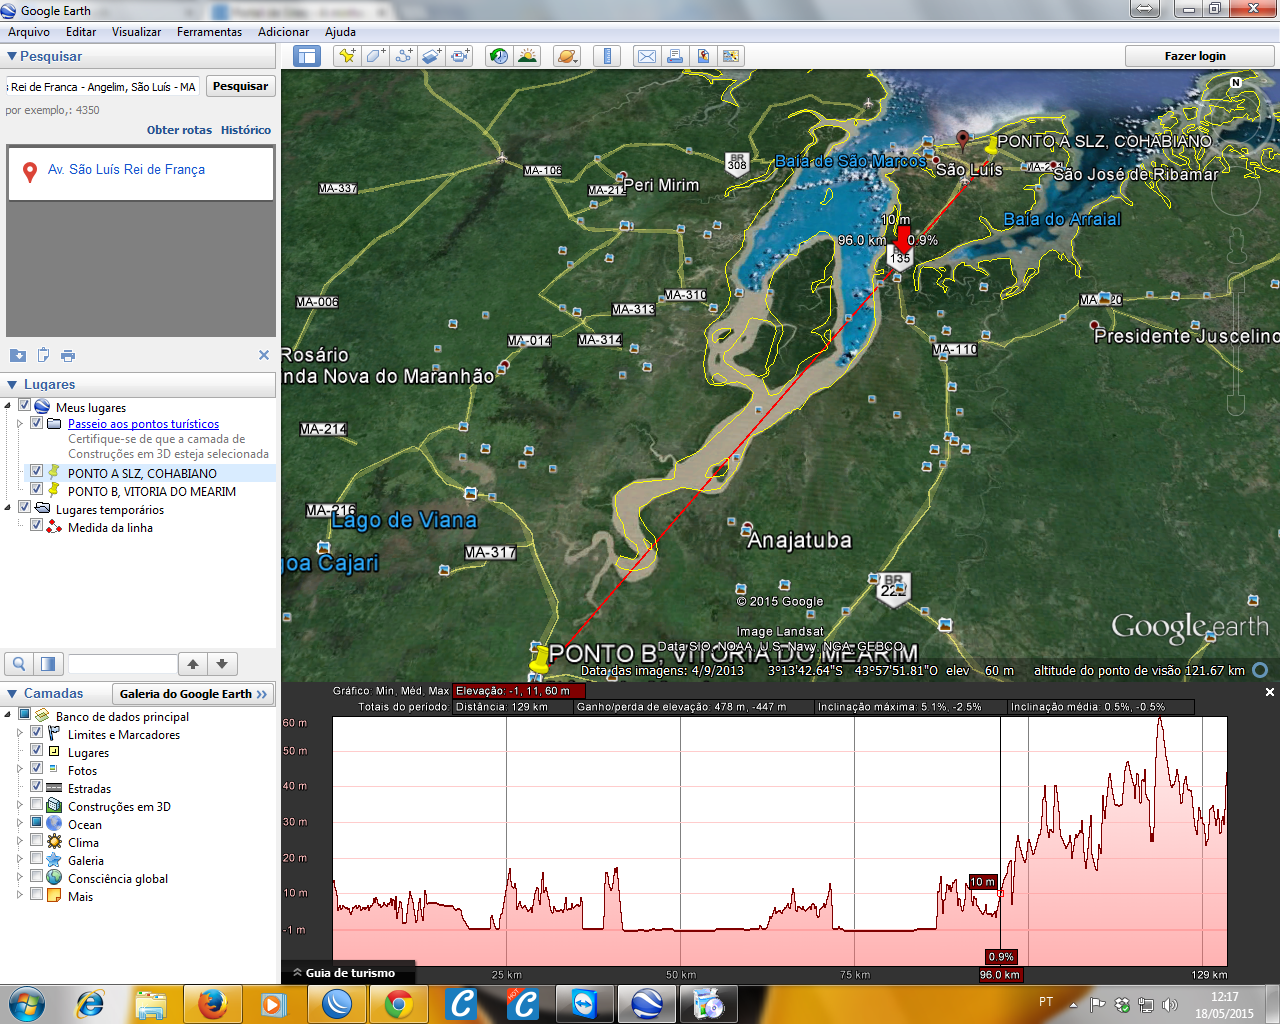The image size is (1280, 1024).
Task: Show historical imagery with the clock icon
Action: [x=499, y=56]
